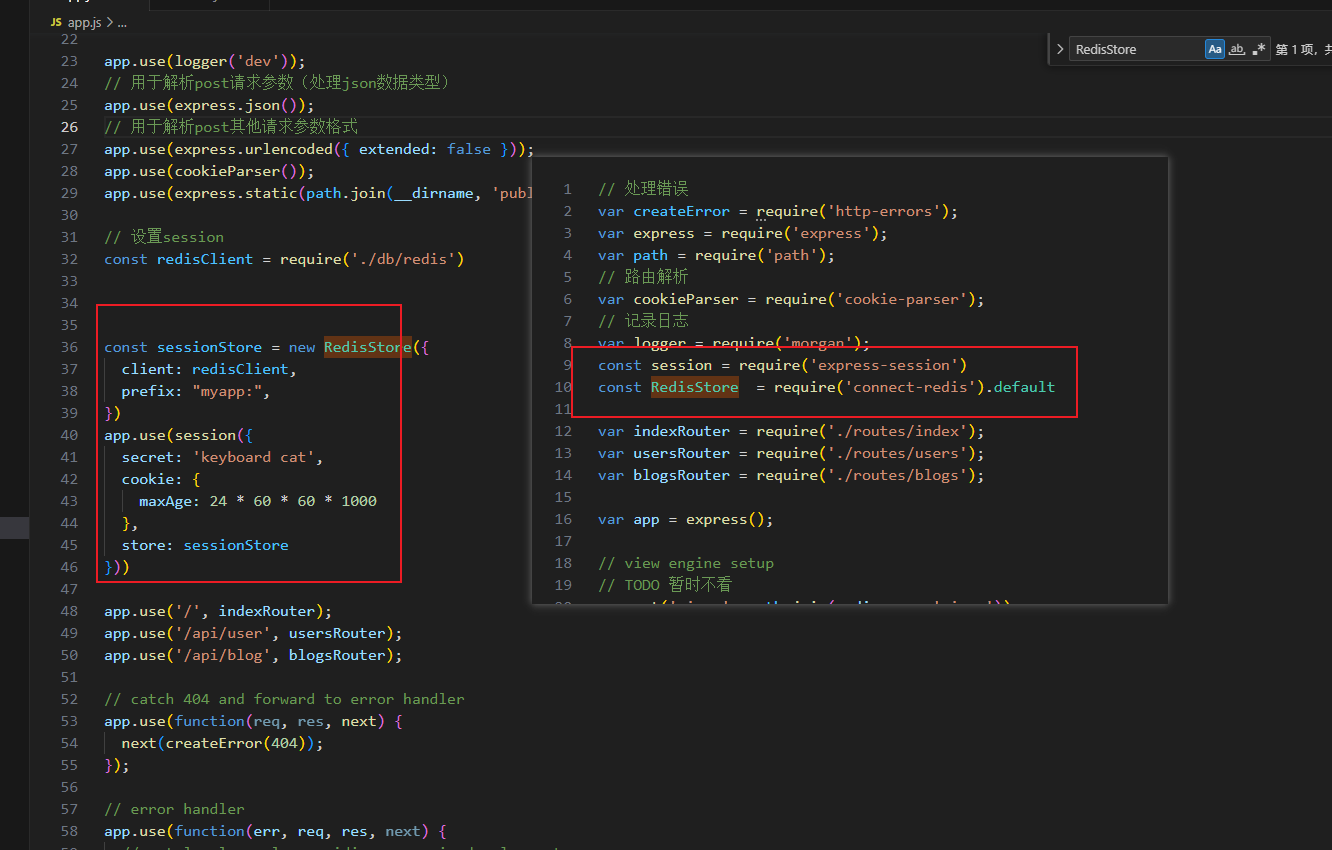Click line number 53 in the gutter
This screenshot has height=850, width=1332.
[69, 721]
